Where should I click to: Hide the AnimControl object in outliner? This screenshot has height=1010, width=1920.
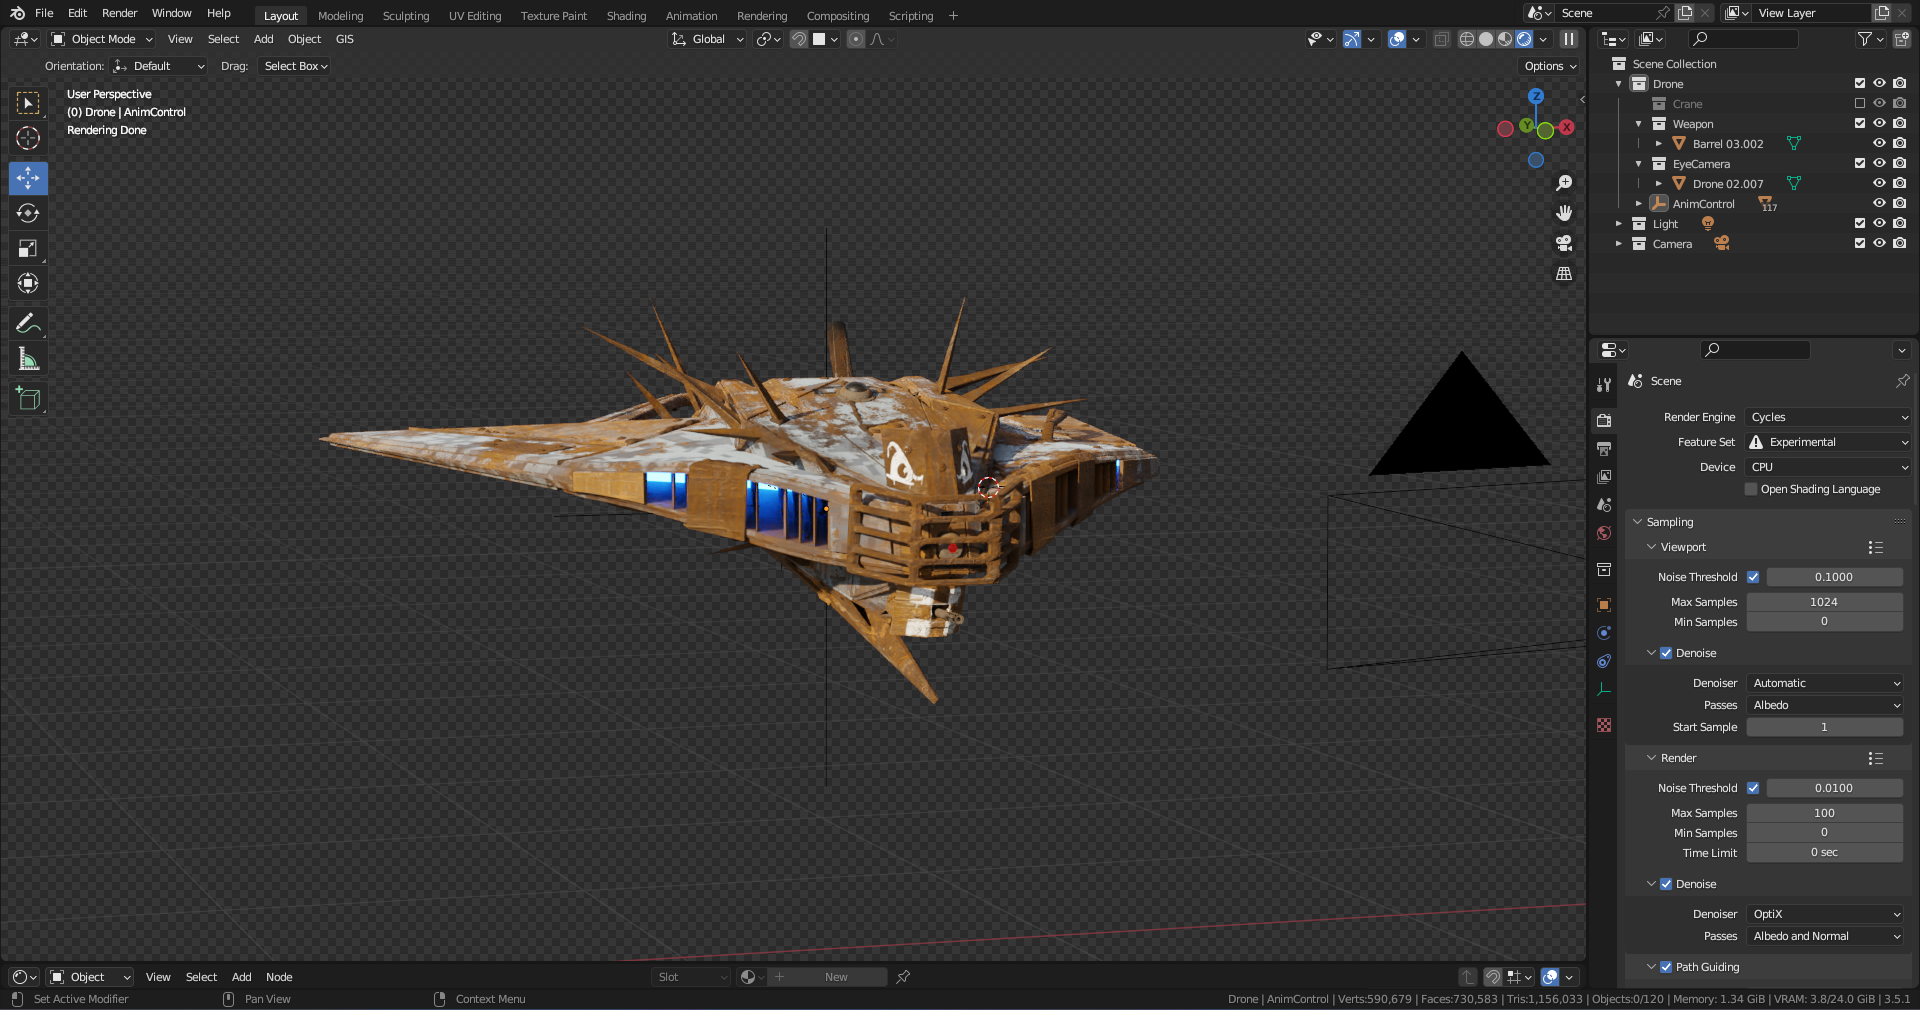point(1879,204)
